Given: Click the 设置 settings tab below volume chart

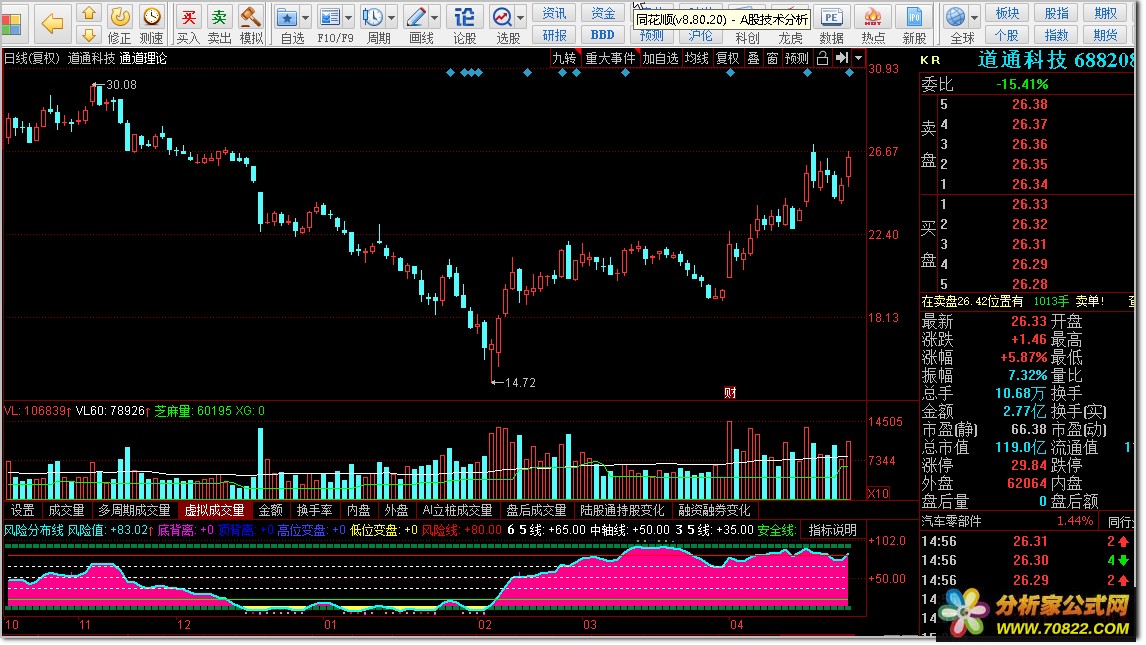Looking at the screenshot, I should click(23, 511).
